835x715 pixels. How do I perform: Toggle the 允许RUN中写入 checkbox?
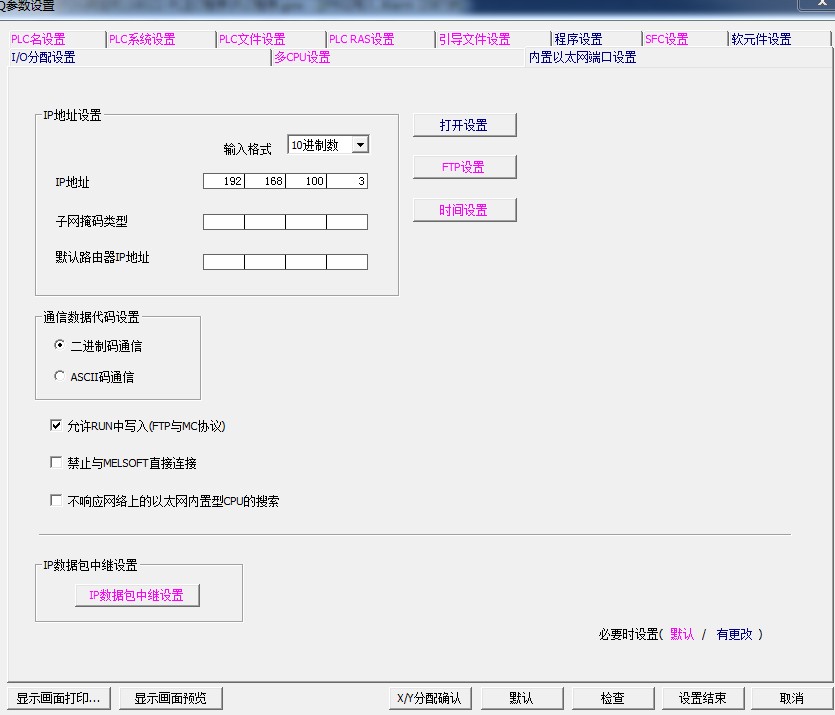(57, 426)
